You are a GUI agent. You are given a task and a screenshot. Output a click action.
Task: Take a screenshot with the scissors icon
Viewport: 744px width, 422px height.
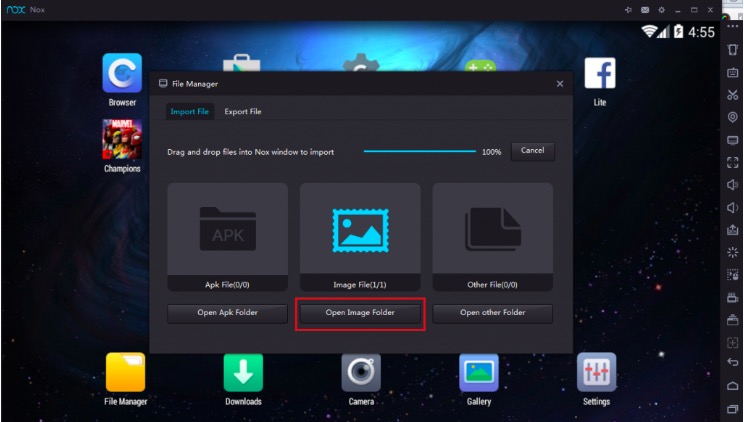[x=733, y=95]
